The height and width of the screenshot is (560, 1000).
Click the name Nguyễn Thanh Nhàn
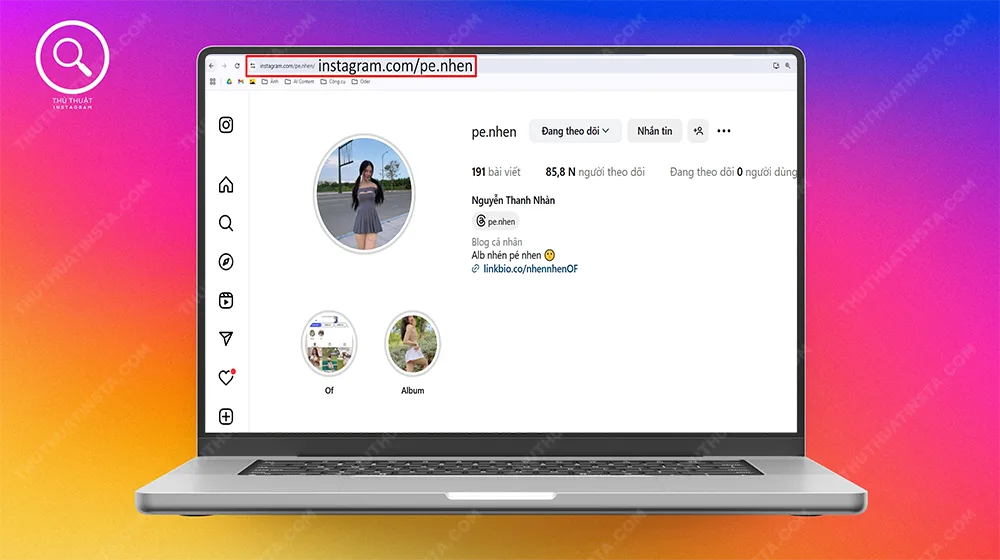pyautogui.click(x=513, y=200)
